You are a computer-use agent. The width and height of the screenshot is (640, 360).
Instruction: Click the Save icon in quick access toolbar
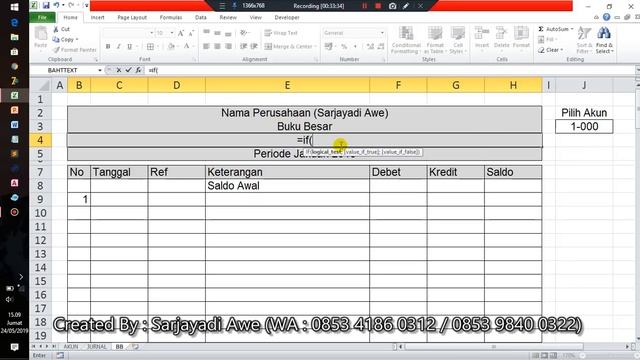[46, 5]
